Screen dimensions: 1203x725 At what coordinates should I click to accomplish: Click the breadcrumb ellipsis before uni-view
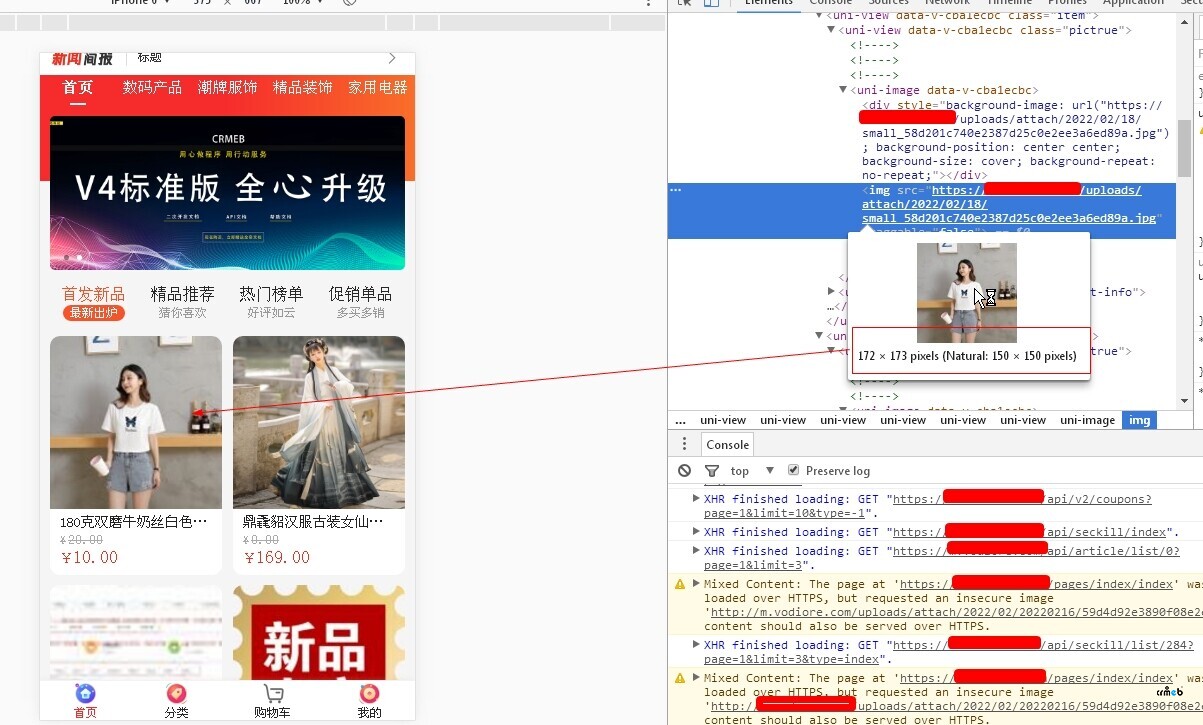click(680, 420)
